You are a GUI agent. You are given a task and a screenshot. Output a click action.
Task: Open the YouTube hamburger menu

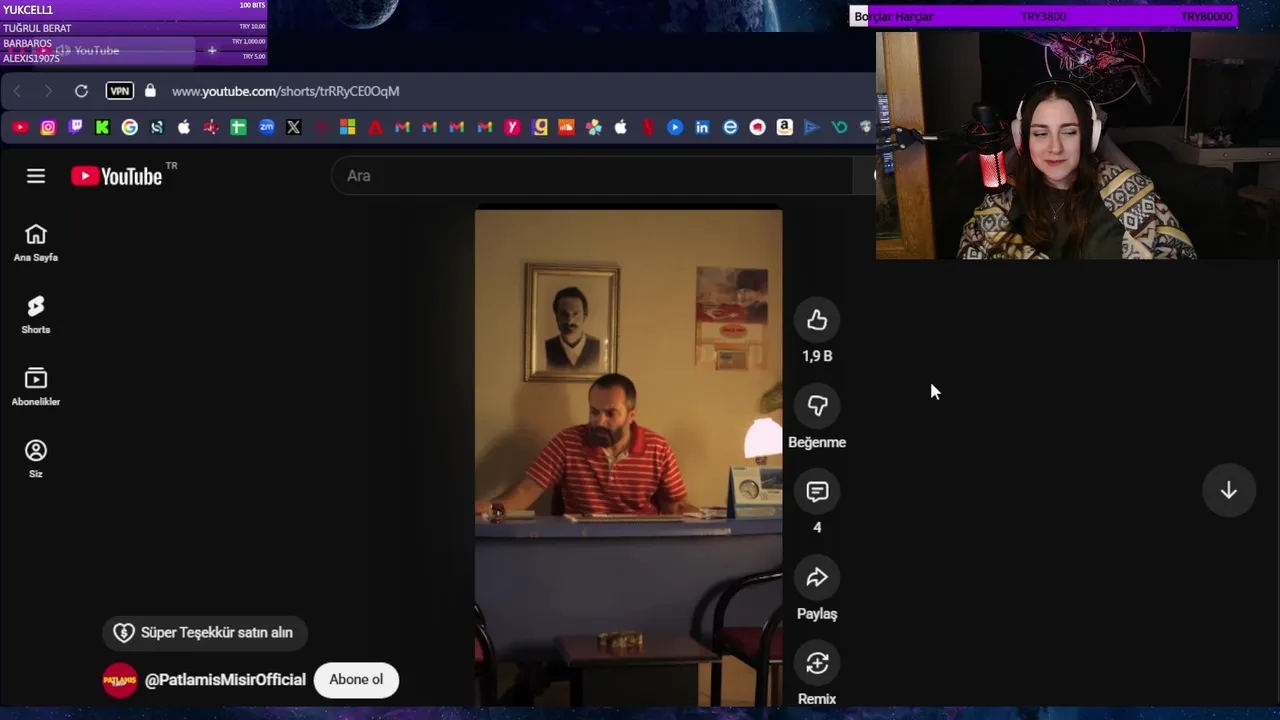pos(36,176)
